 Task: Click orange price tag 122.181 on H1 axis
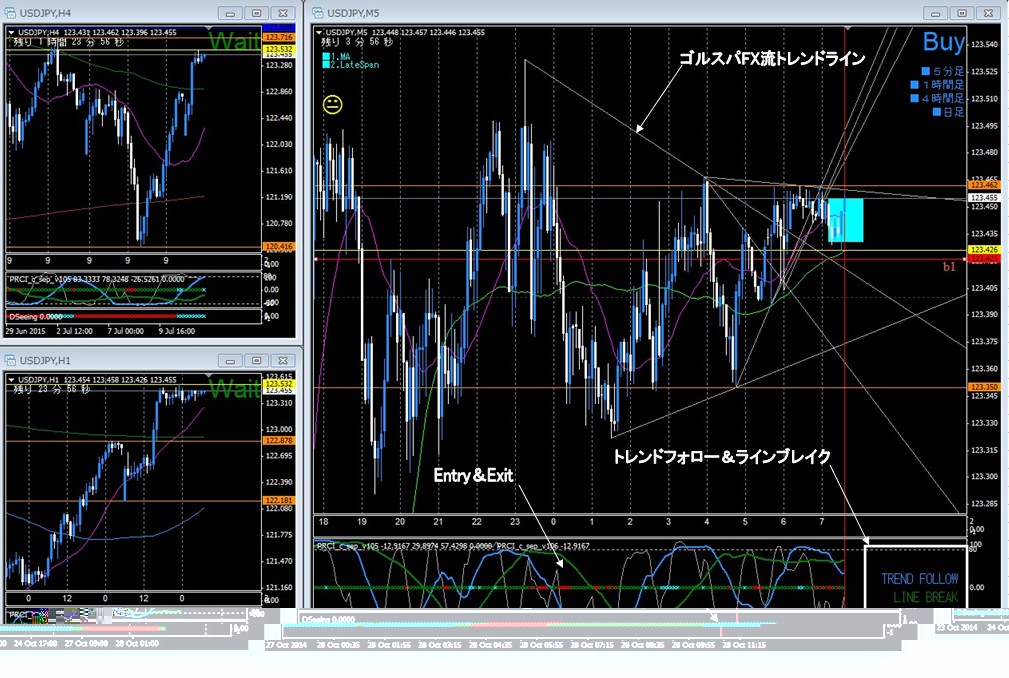279,500
